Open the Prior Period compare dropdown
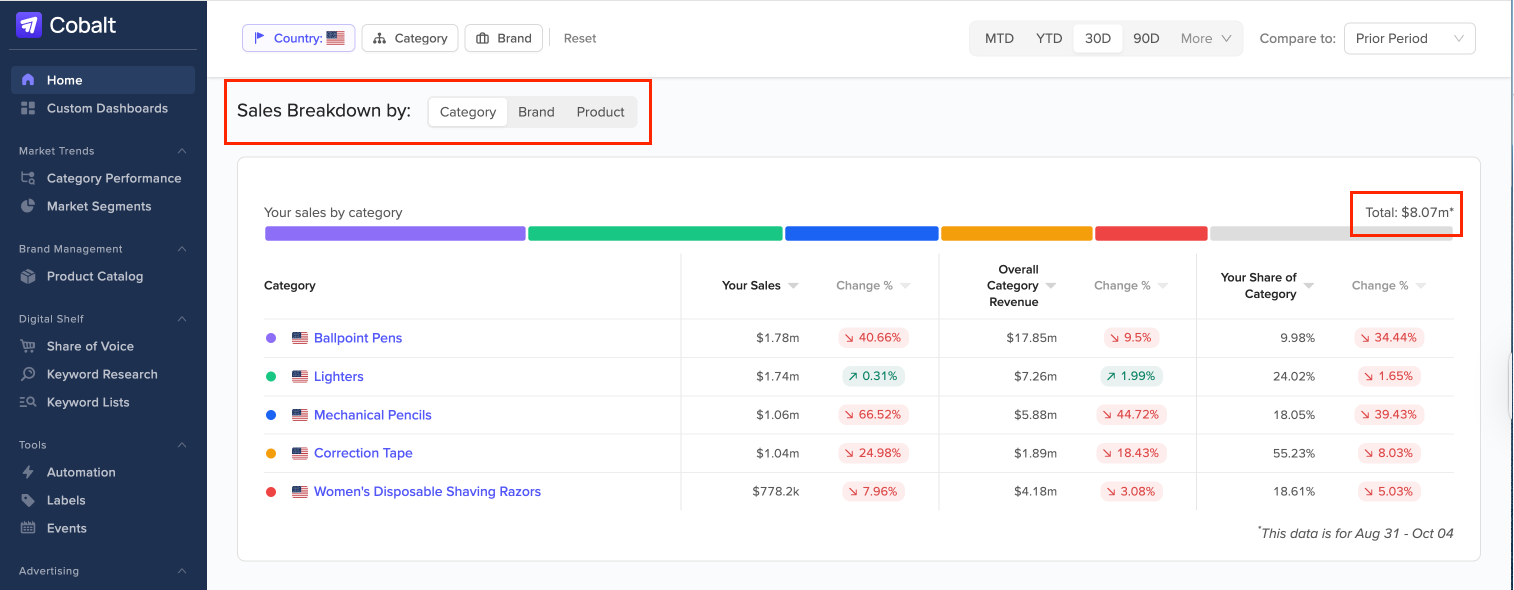This screenshot has height=590, width=1514. tap(1409, 38)
